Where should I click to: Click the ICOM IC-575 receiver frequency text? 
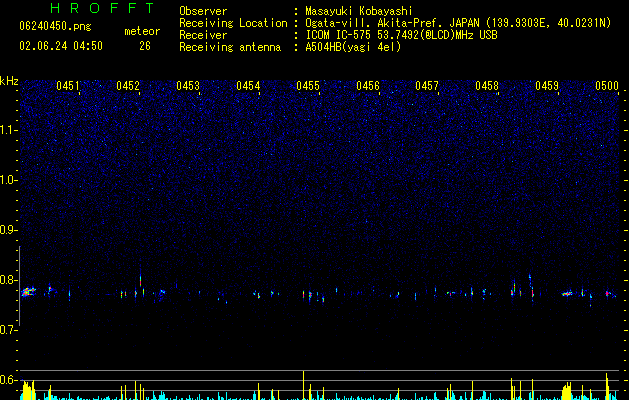(x=401, y=35)
